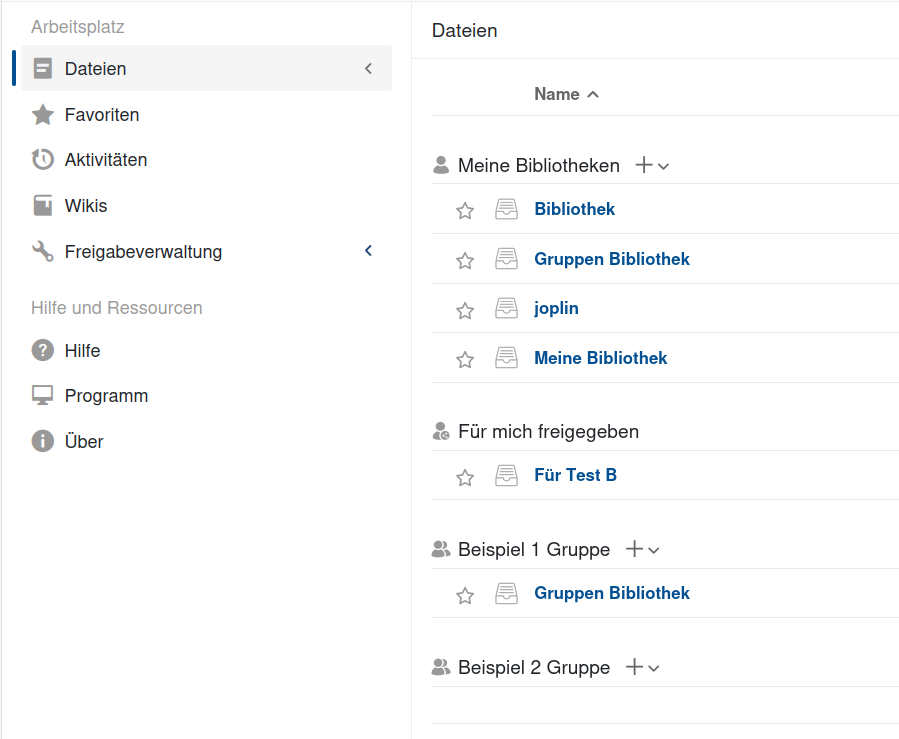The image size is (899, 739).
Task: Reverse sorting with the Name column arrow
Action: [x=592, y=93]
